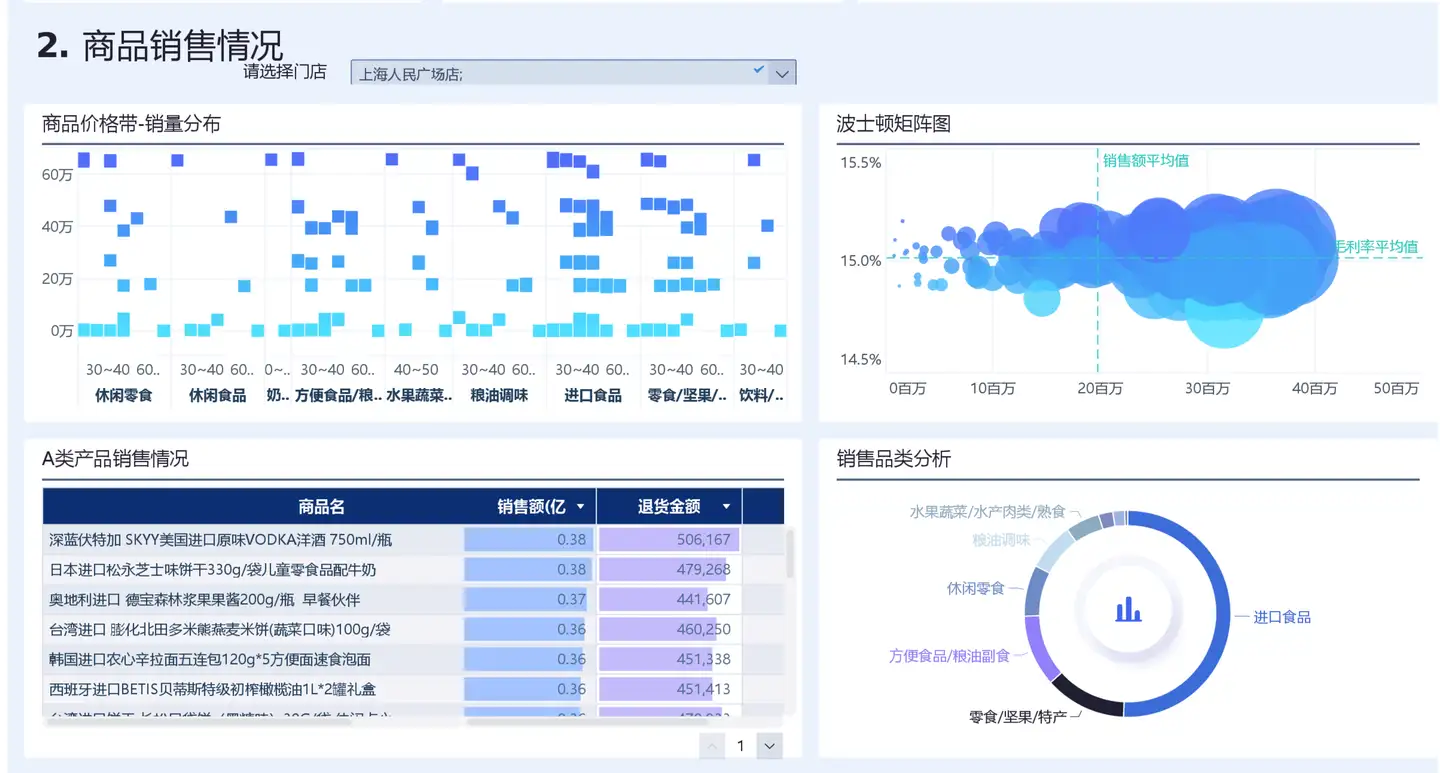
Task: Select the 韩国进口农心辛拉面 product row
Action: 414,659
